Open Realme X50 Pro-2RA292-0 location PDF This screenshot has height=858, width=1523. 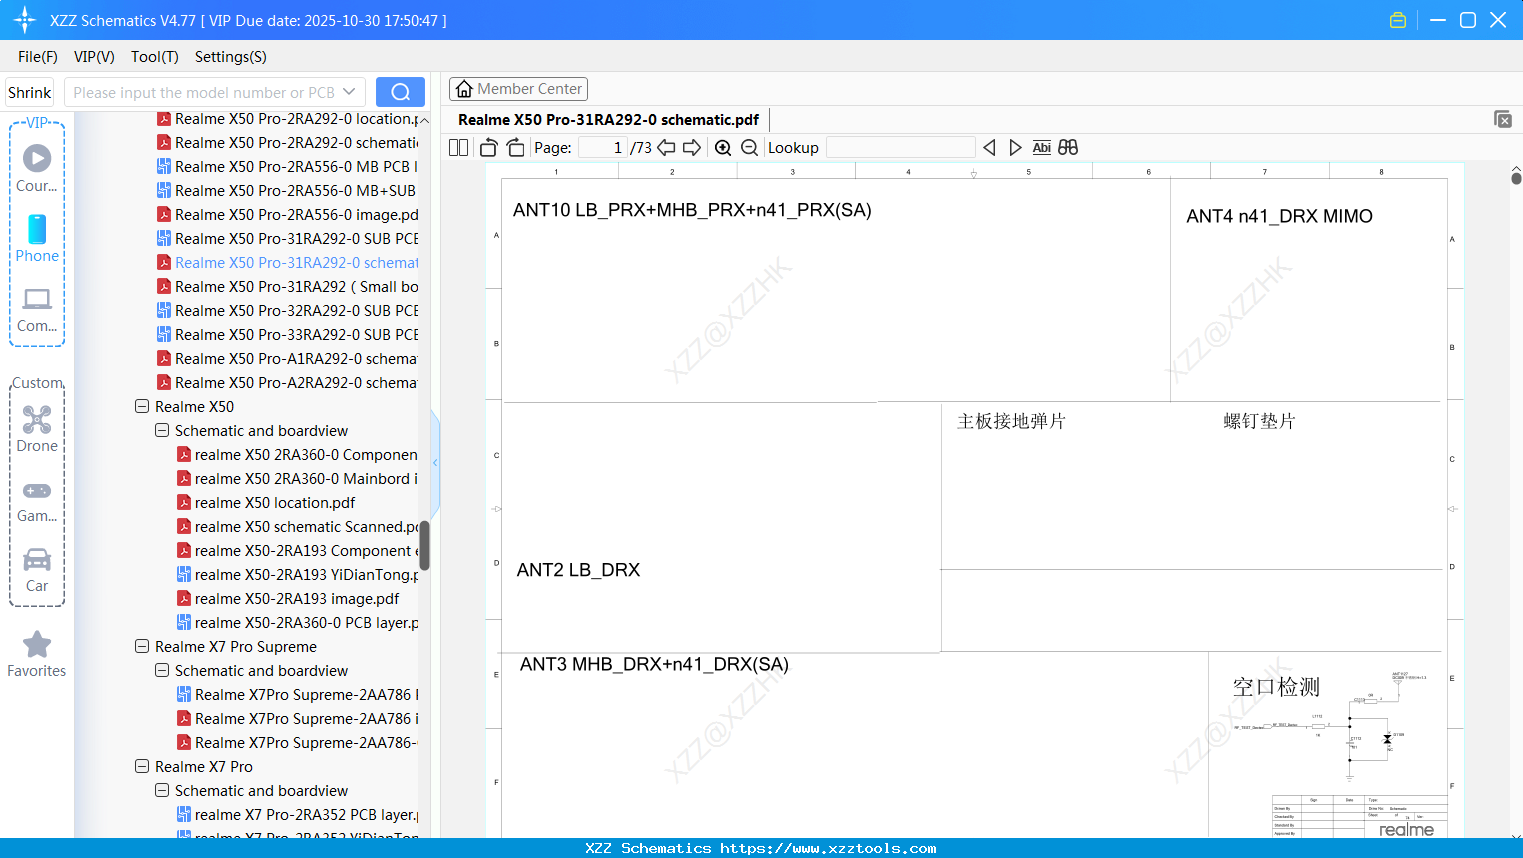287,119
